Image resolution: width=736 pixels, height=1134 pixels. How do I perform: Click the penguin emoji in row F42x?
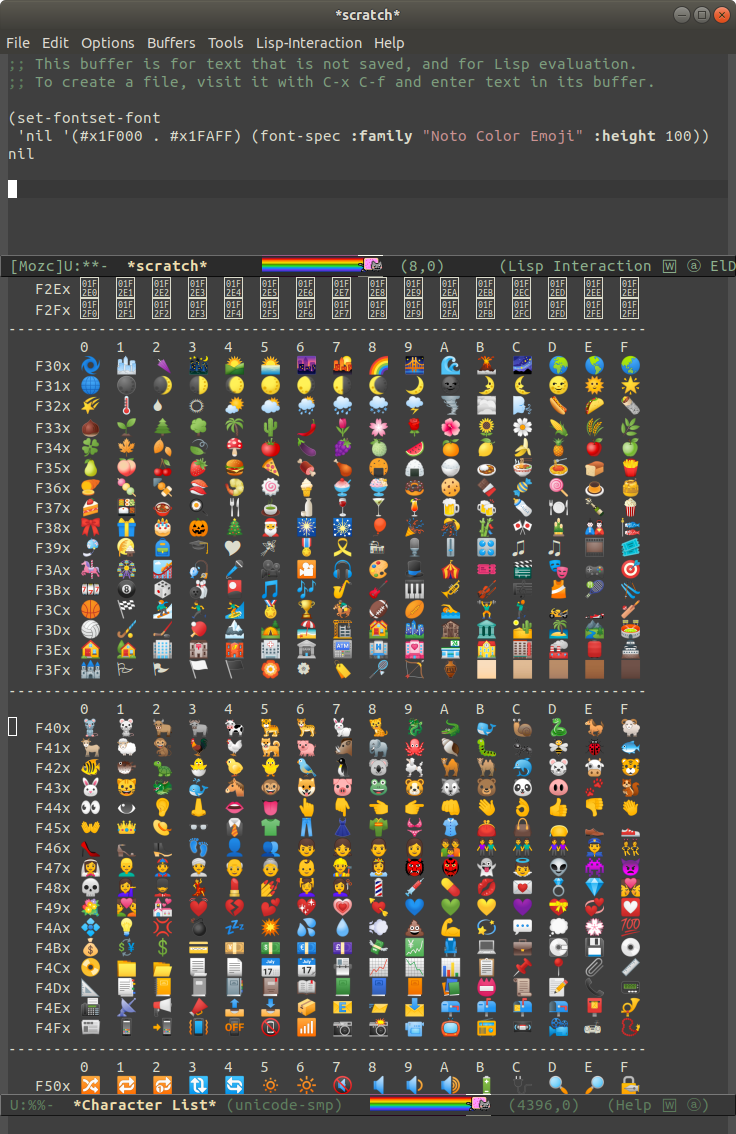342,767
